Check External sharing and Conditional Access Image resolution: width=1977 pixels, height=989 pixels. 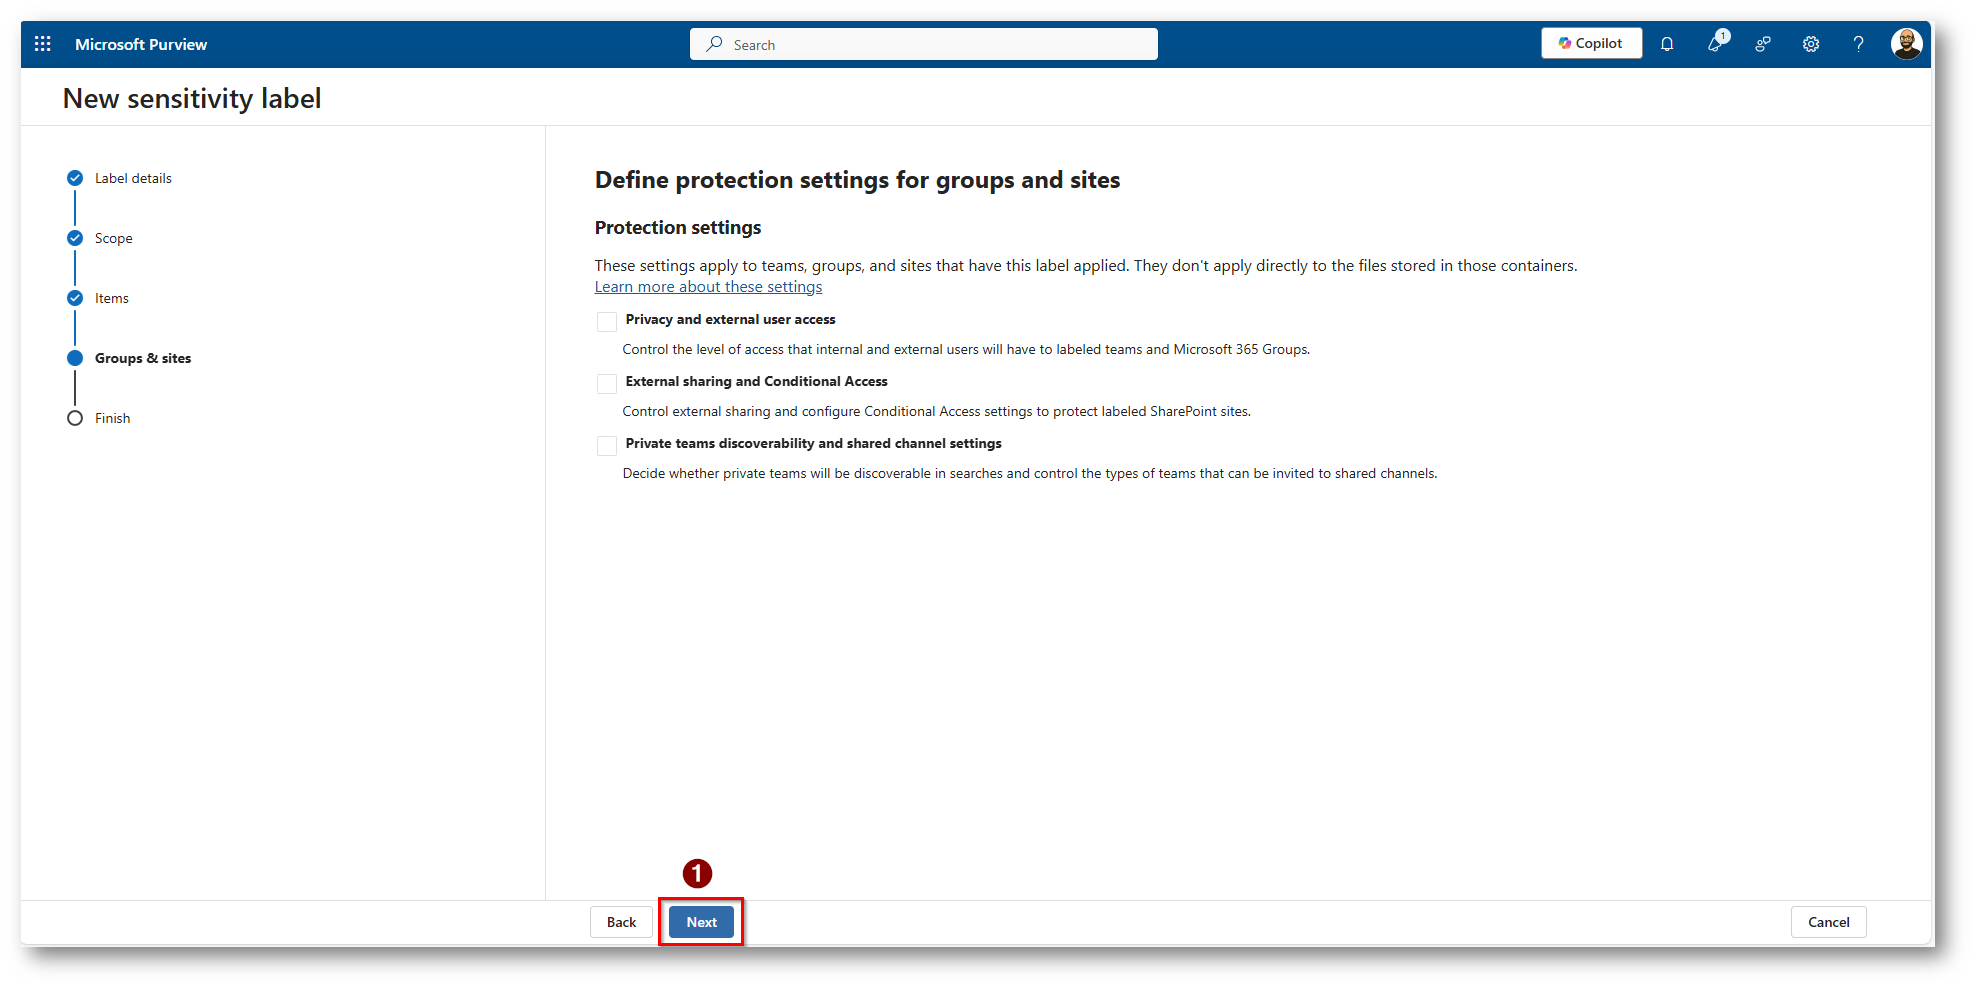pos(607,383)
